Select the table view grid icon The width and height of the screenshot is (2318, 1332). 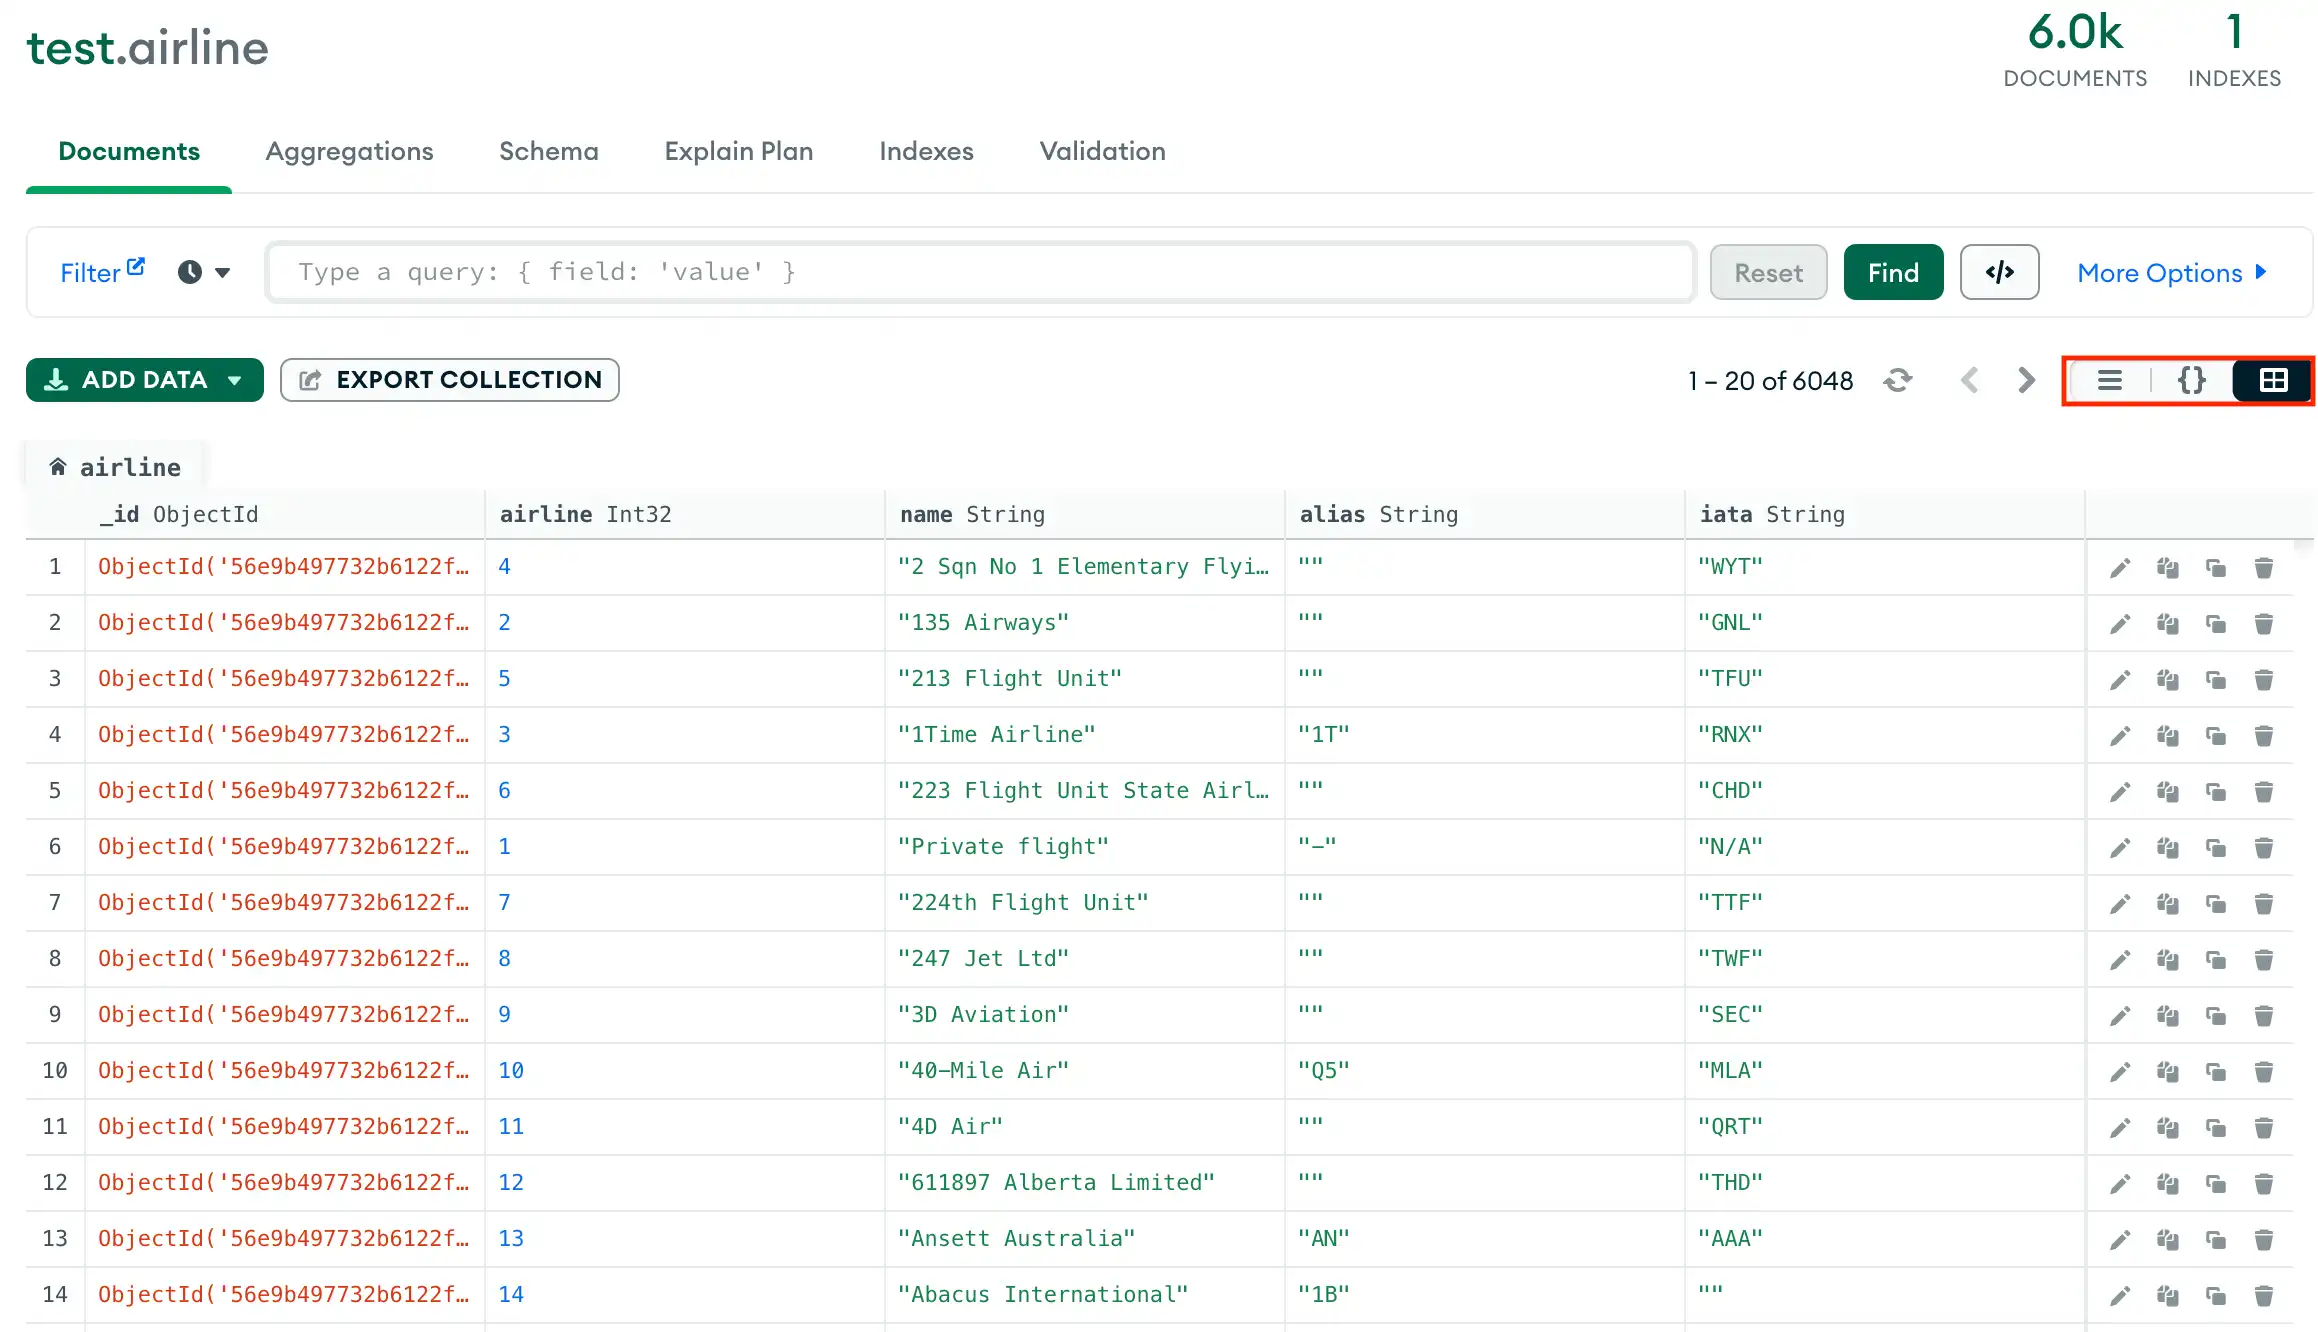[x=2273, y=380]
